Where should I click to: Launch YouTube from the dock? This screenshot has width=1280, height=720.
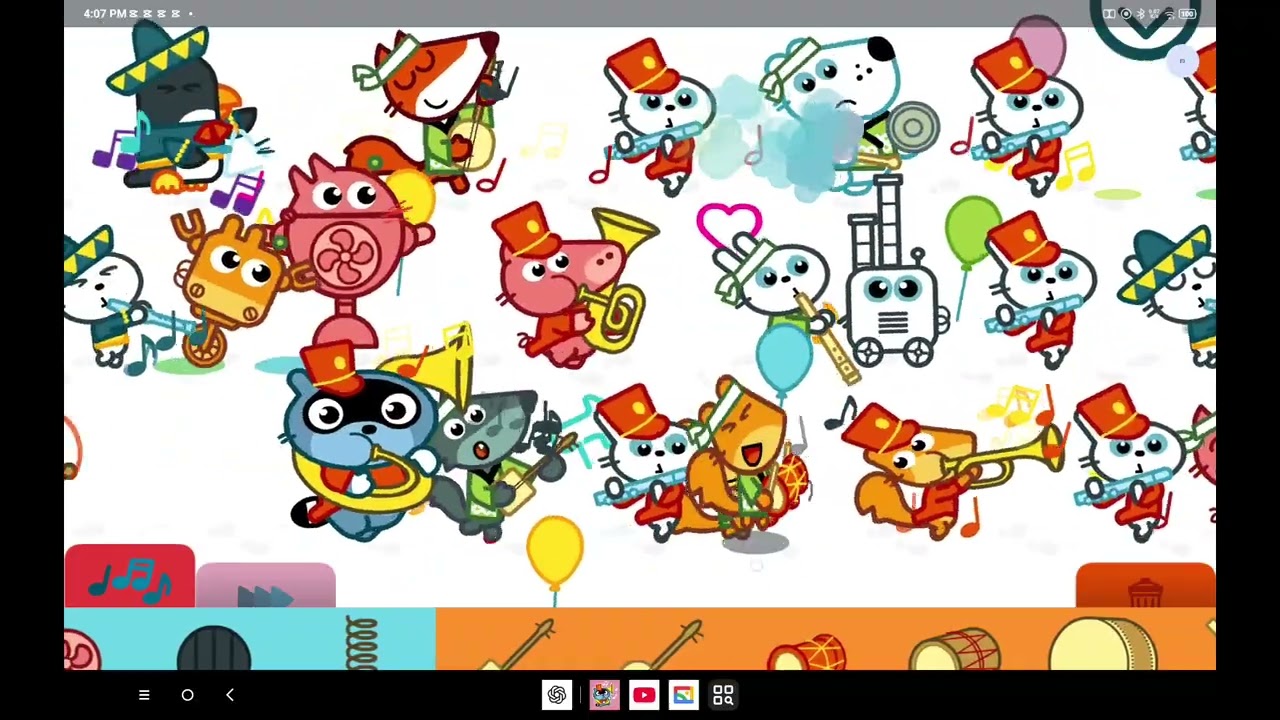pyautogui.click(x=644, y=695)
